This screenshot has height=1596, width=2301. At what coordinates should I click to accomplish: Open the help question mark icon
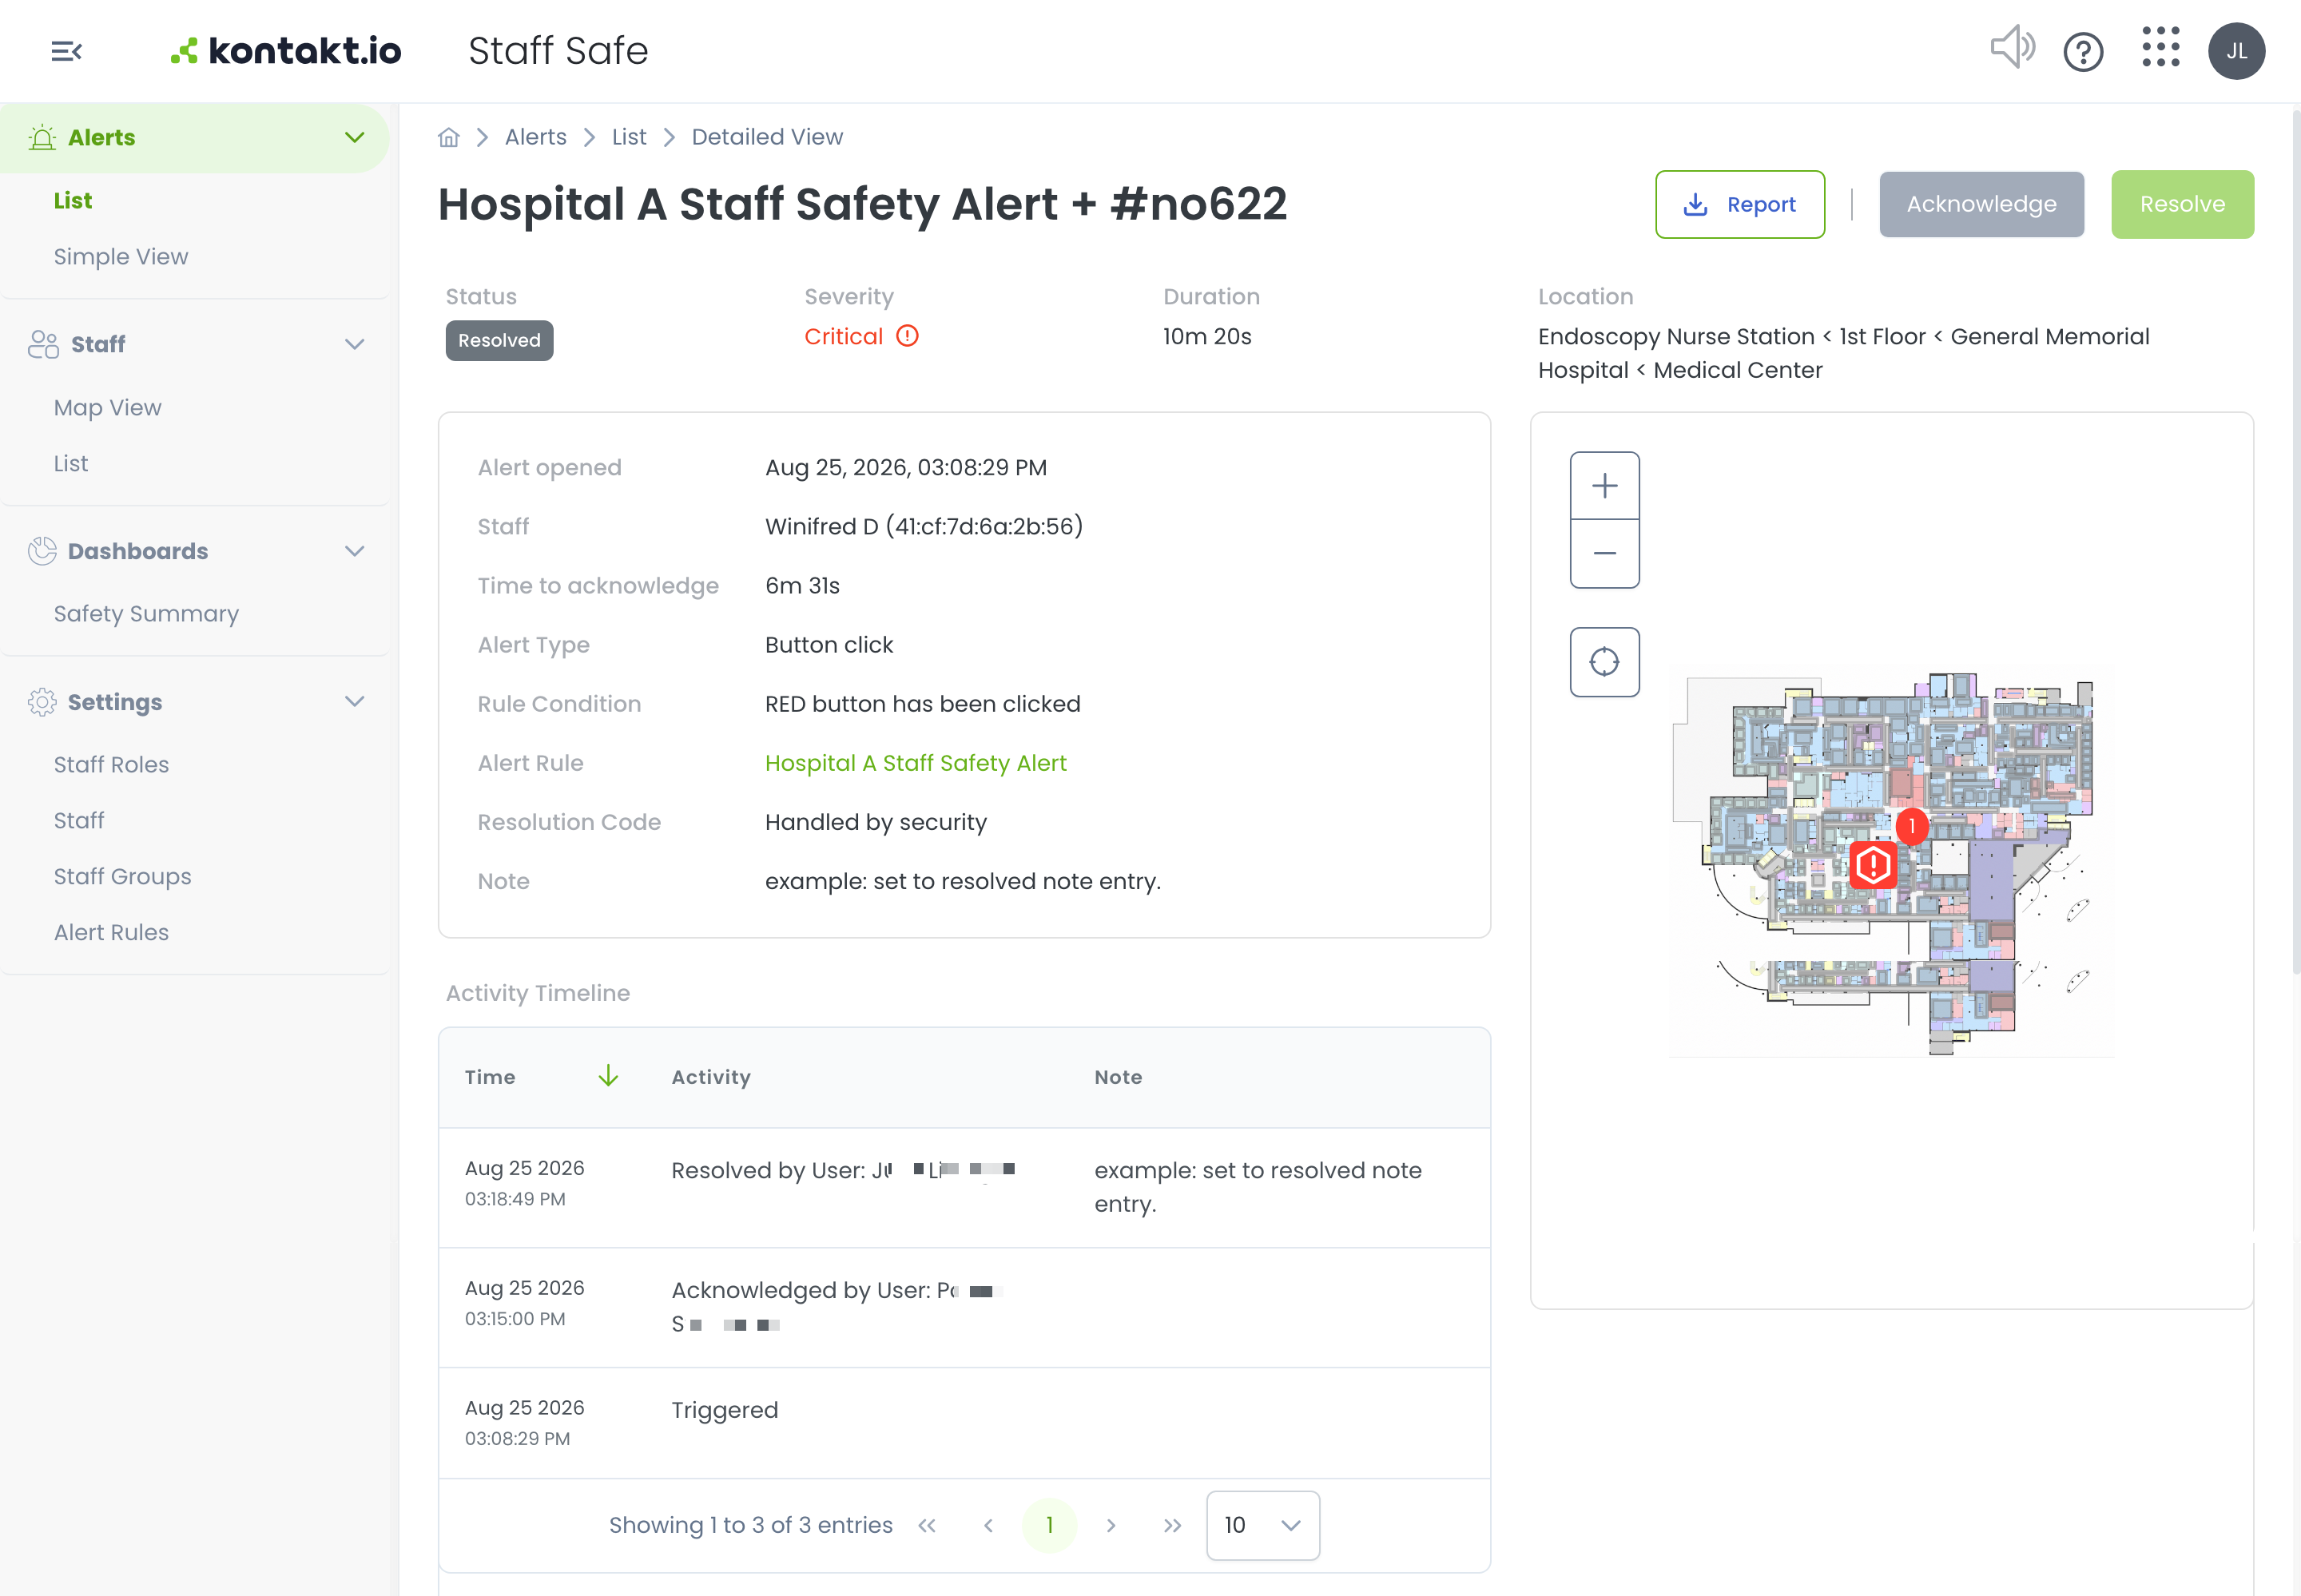[x=2083, y=51]
